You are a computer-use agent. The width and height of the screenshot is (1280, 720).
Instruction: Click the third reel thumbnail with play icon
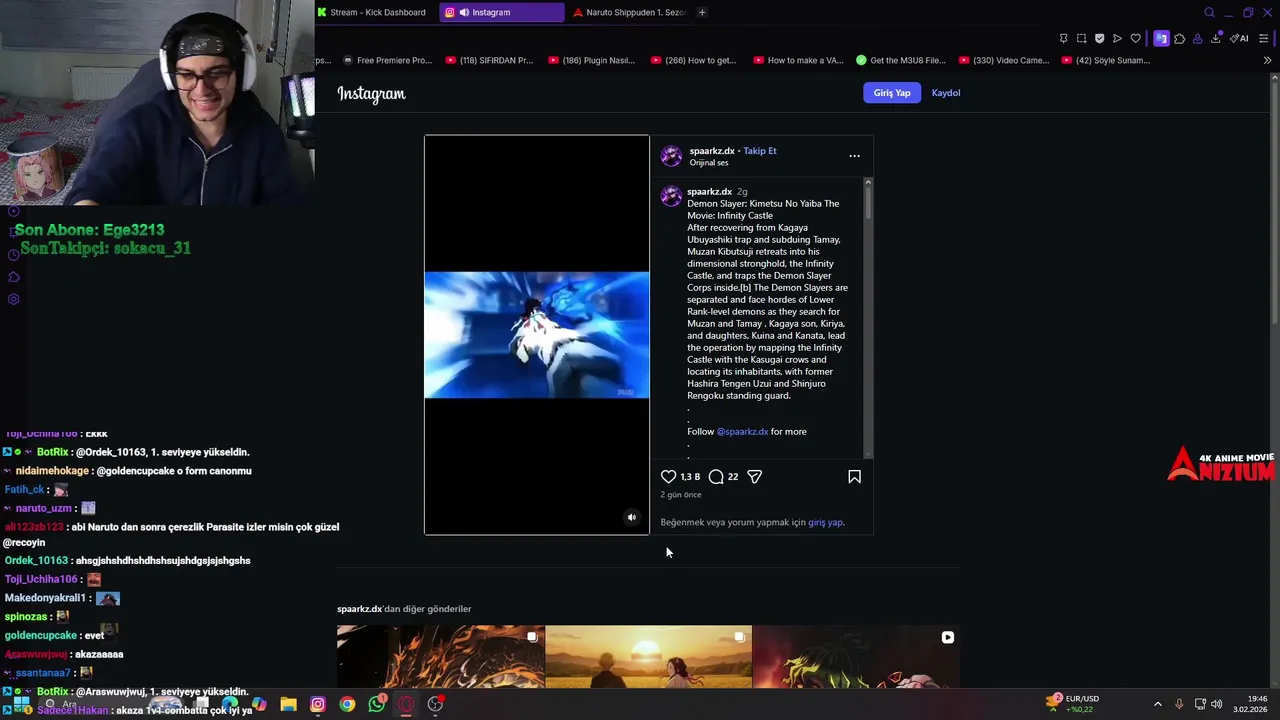point(856,657)
